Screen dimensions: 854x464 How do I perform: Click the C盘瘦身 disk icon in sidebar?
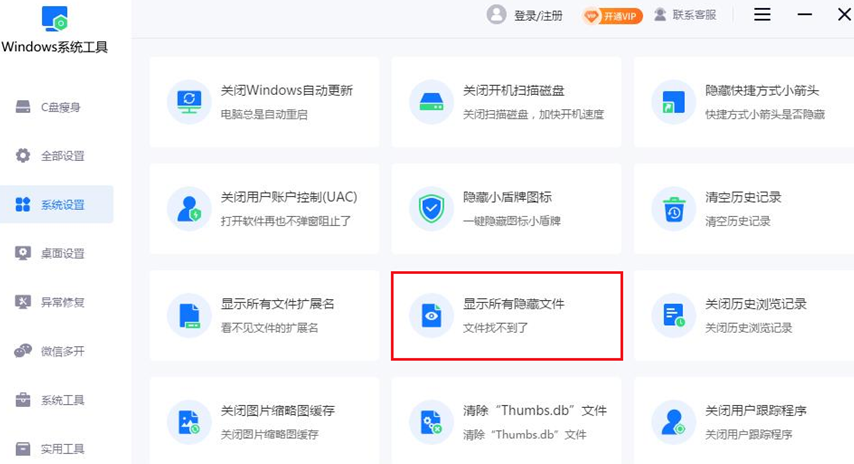pos(23,107)
